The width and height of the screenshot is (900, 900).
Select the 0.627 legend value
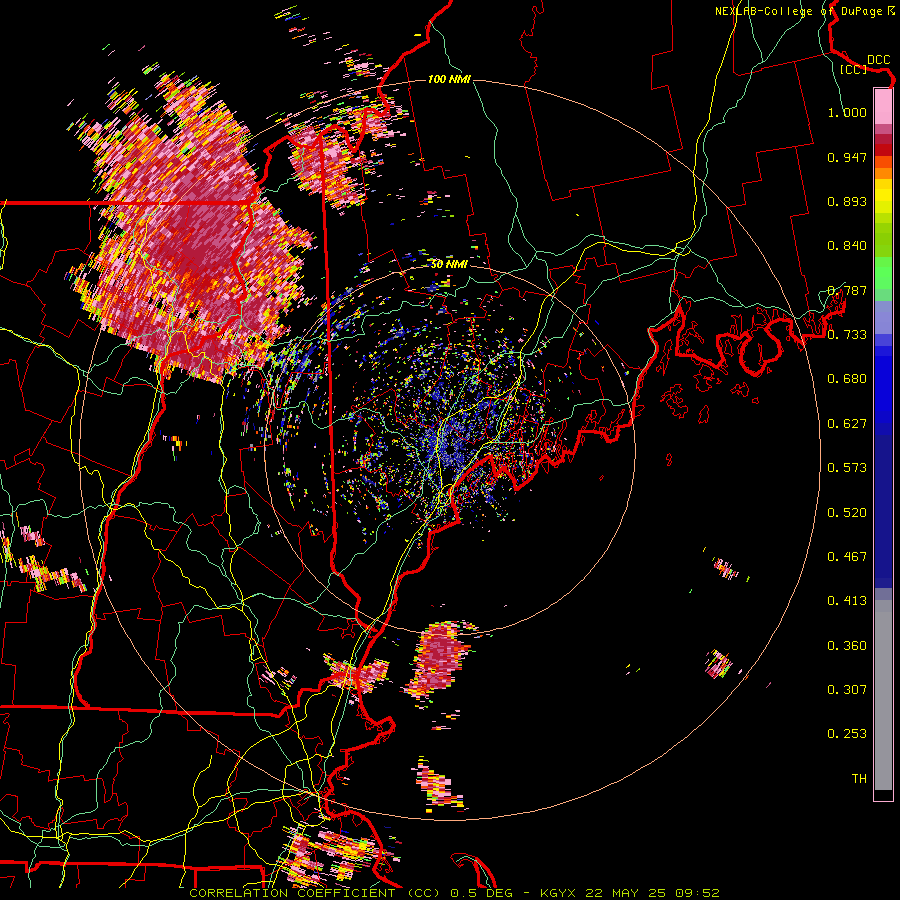pos(847,424)
